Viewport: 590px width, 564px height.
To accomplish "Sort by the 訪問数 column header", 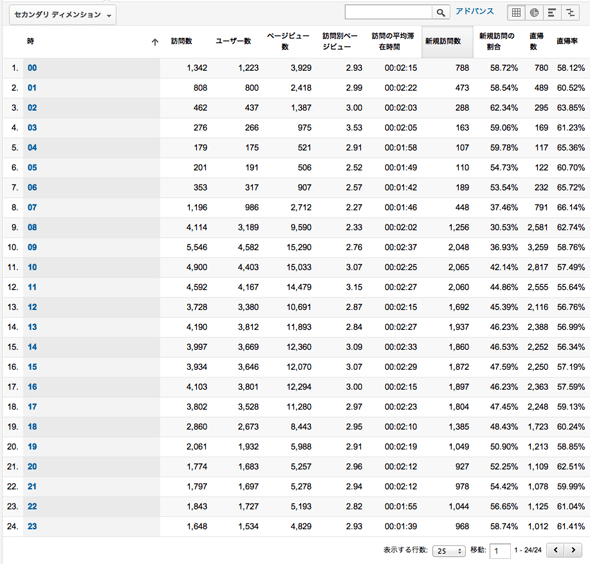I will point(181,41).
